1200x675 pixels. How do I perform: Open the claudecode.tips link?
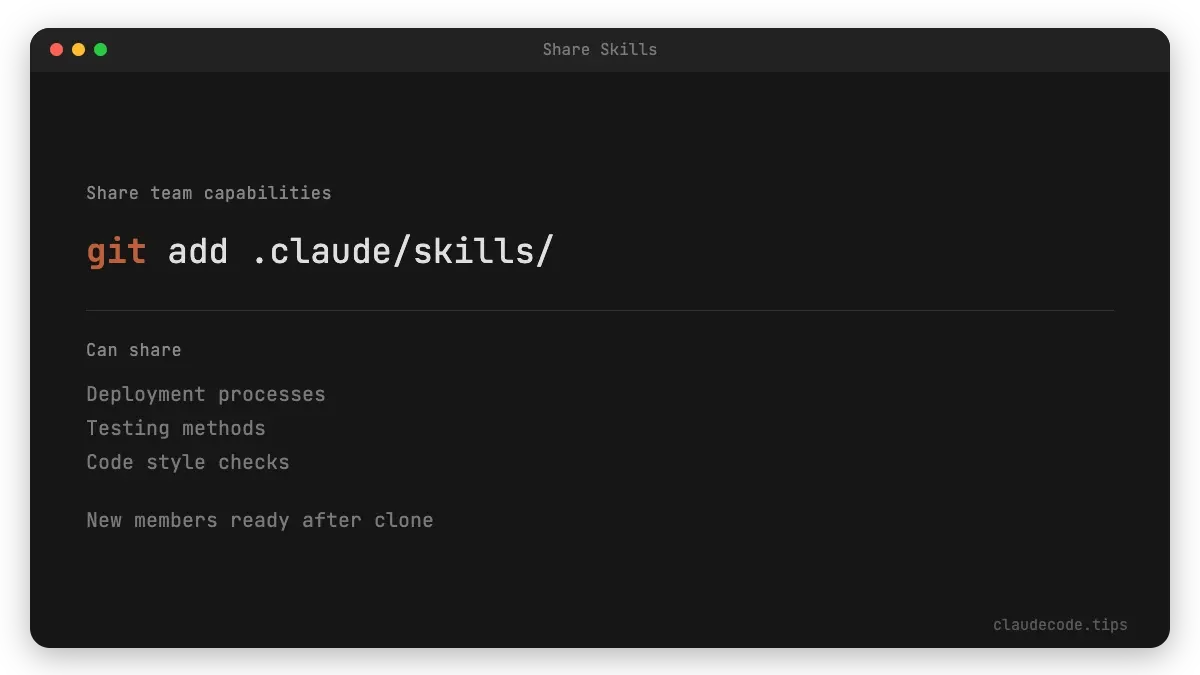click(1060, 625)
